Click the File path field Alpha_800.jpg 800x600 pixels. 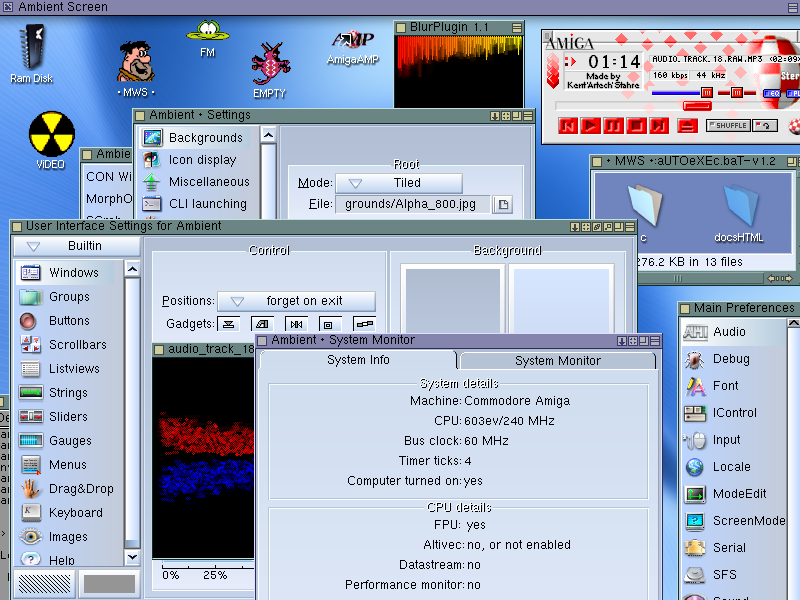[412, 205]
